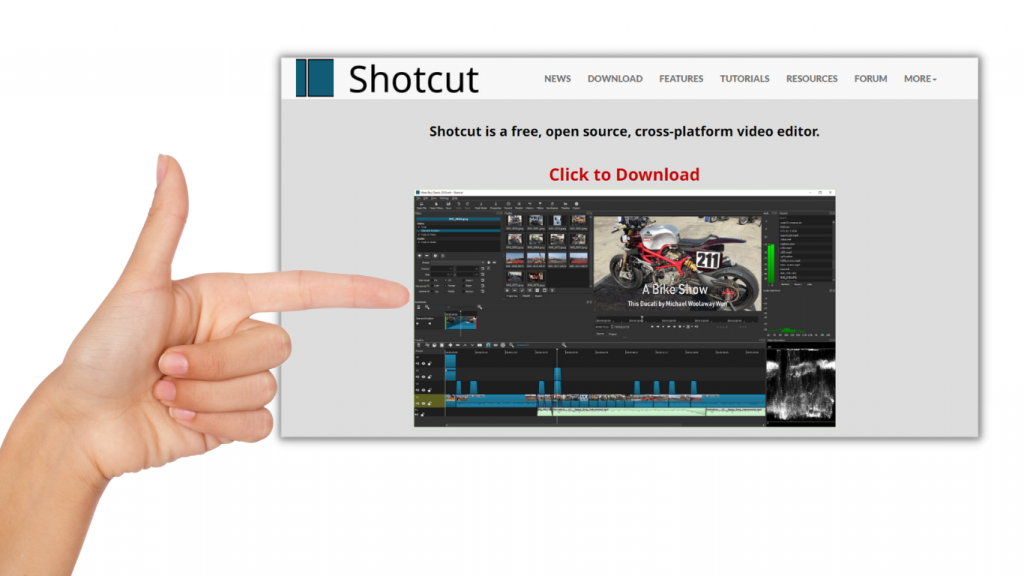Click the timeline zoom slider
1024x576 pixels.
pyautogui.click(x=538, y=345)
